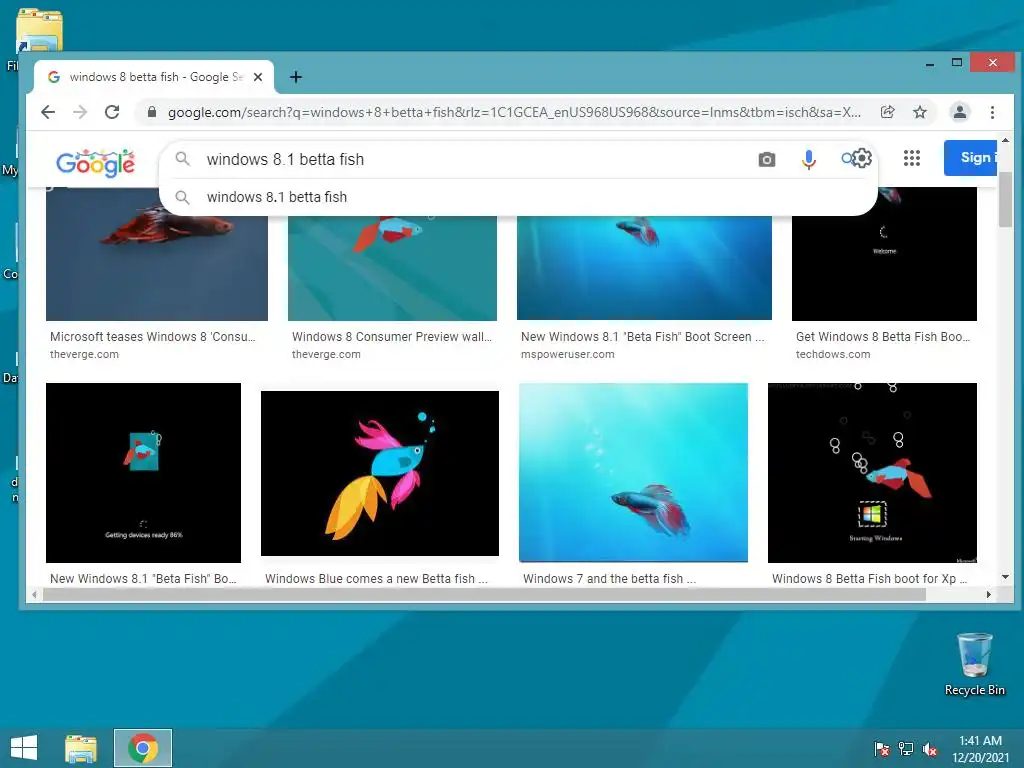This screenshot has height=768, width=1024.
Task: Close the windows 8 betta fish tab
Action: tap(258, 77)
